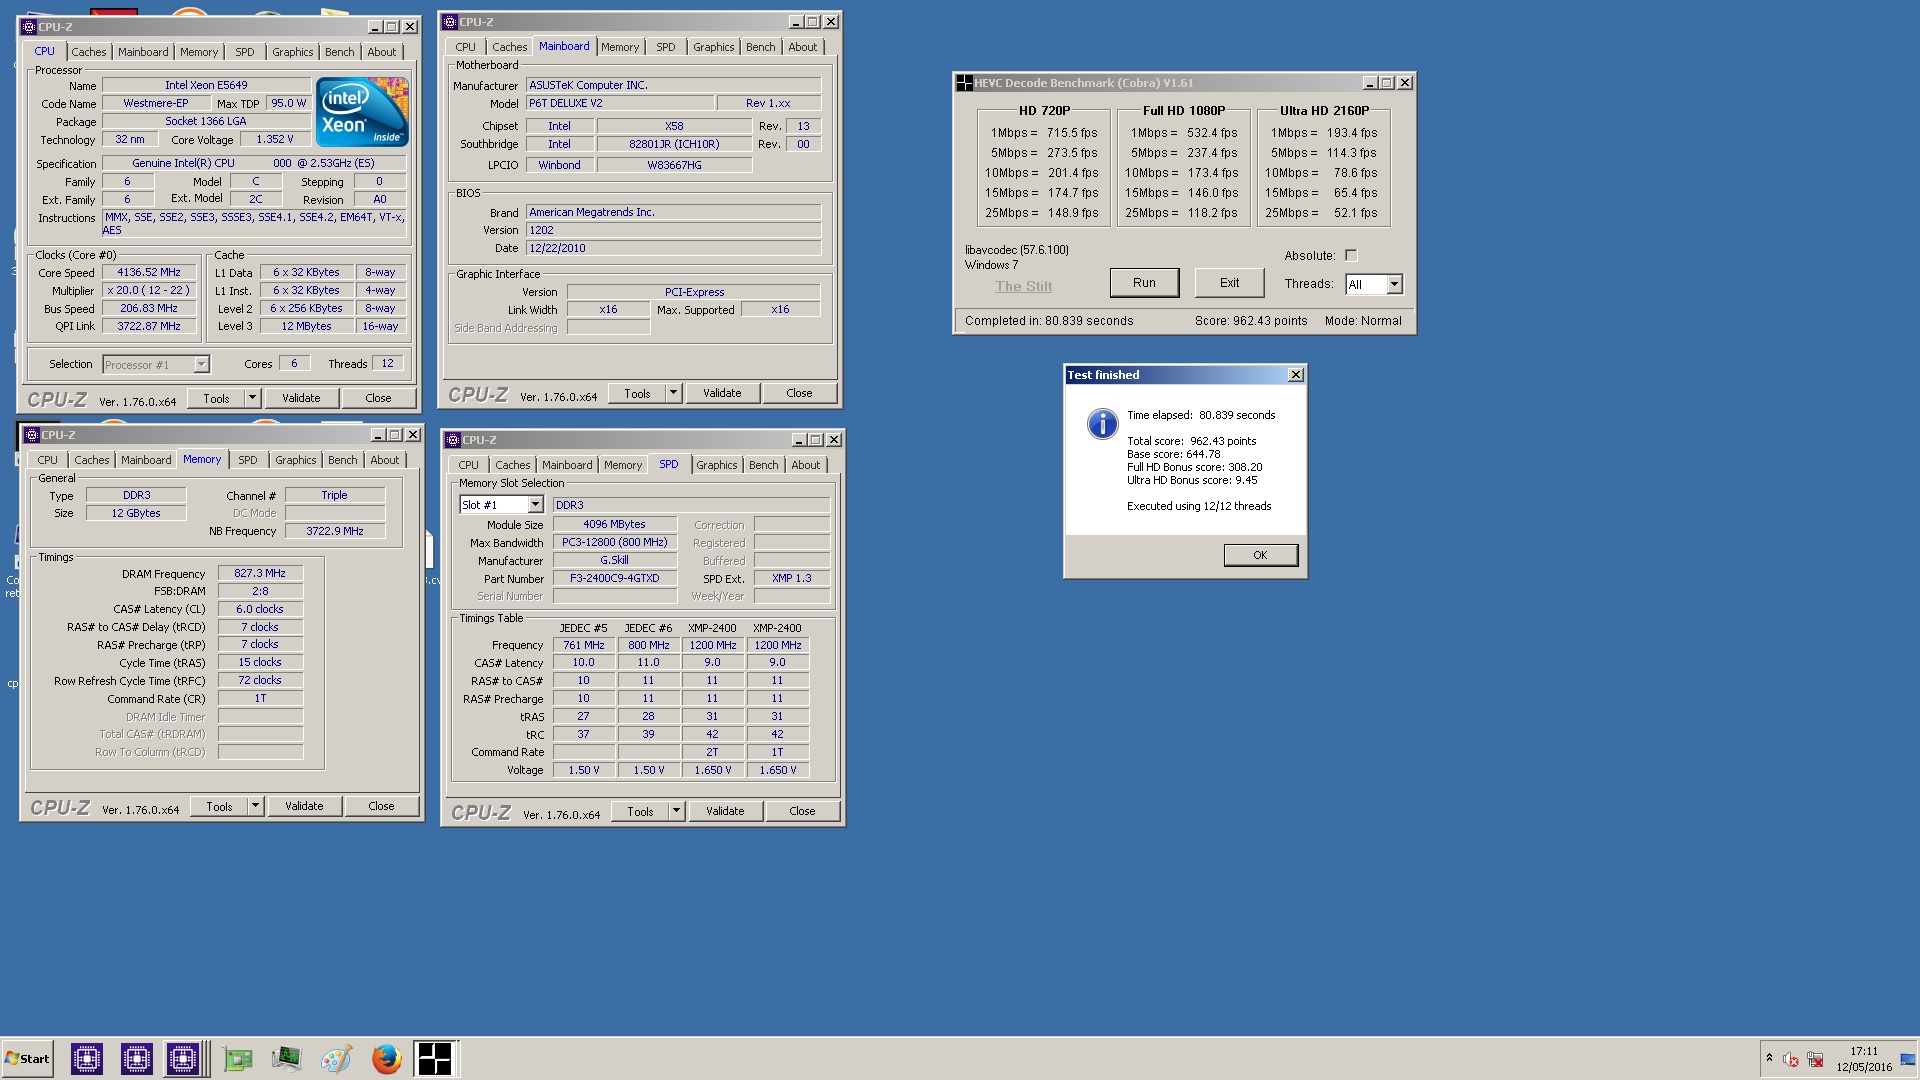Open the Threads dropdown set to All
Viewport: 1920px width, 1080px height.
coord(1395,285)
